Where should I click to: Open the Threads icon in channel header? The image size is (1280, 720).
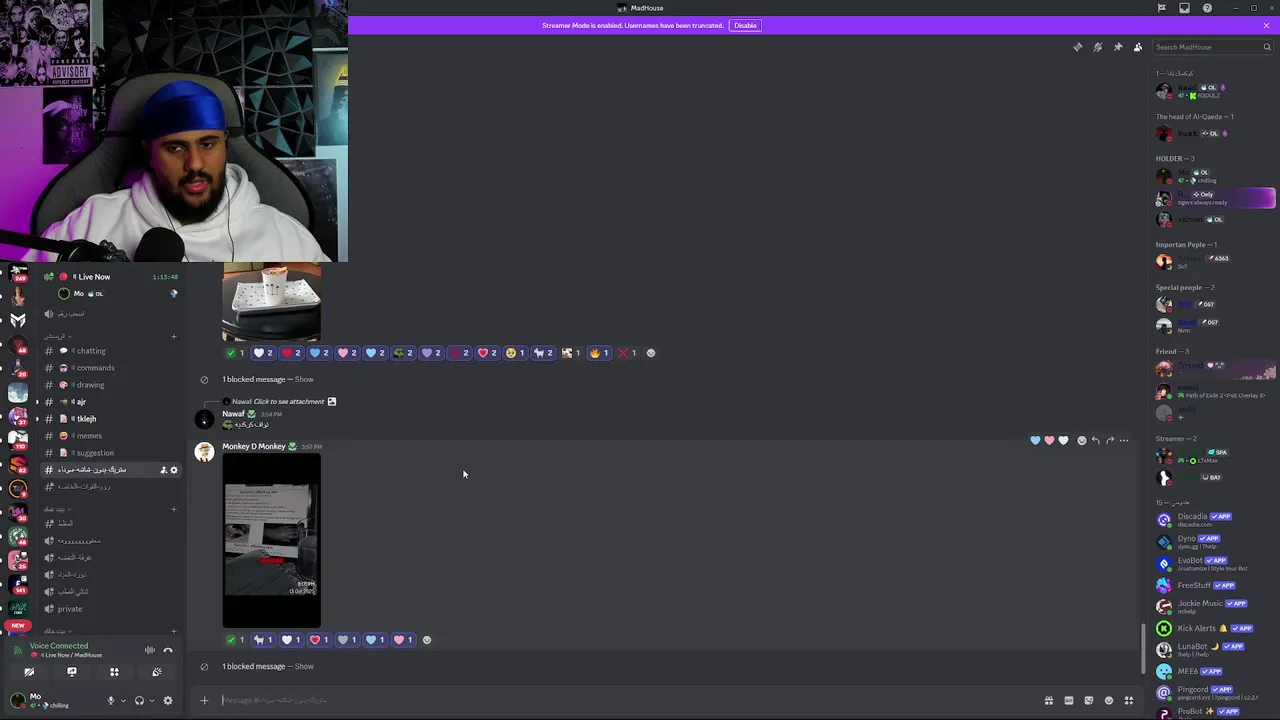(1077, 47)
